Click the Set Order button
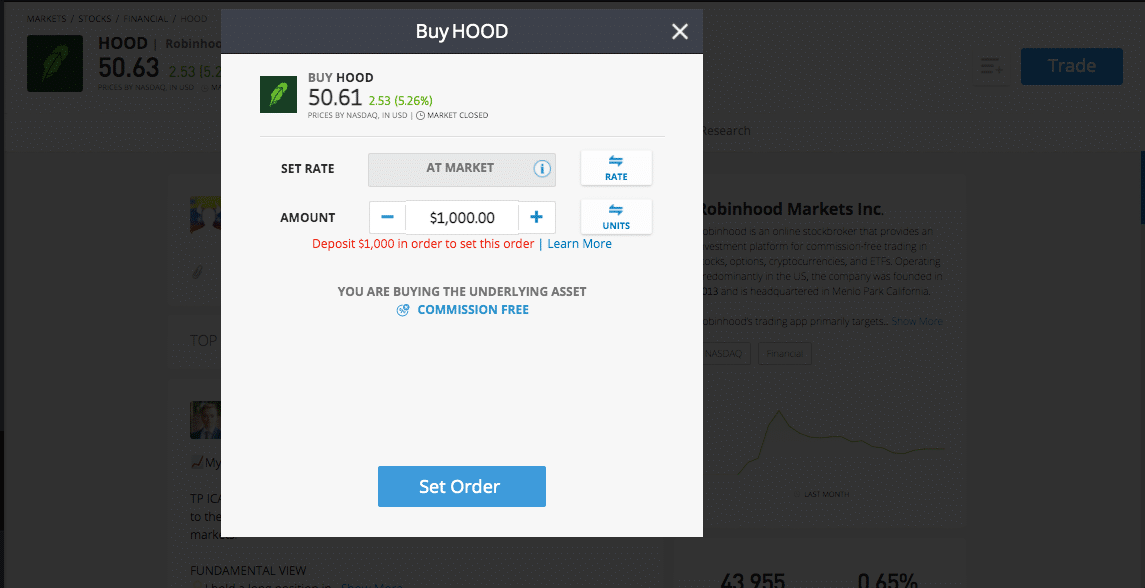Image resolution: width=1145 pixels, height=588 pixels. (x=462, y=486)
